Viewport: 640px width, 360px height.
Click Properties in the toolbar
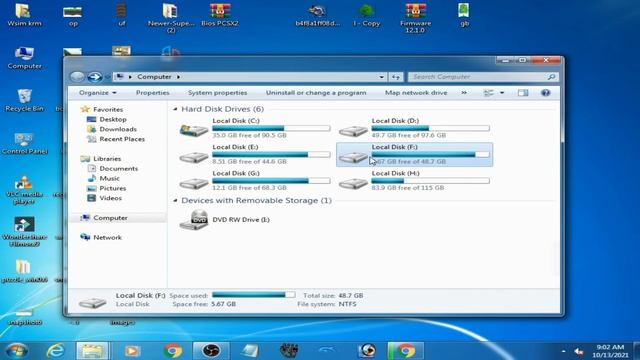pyautogui.click(x=153, y=93)
